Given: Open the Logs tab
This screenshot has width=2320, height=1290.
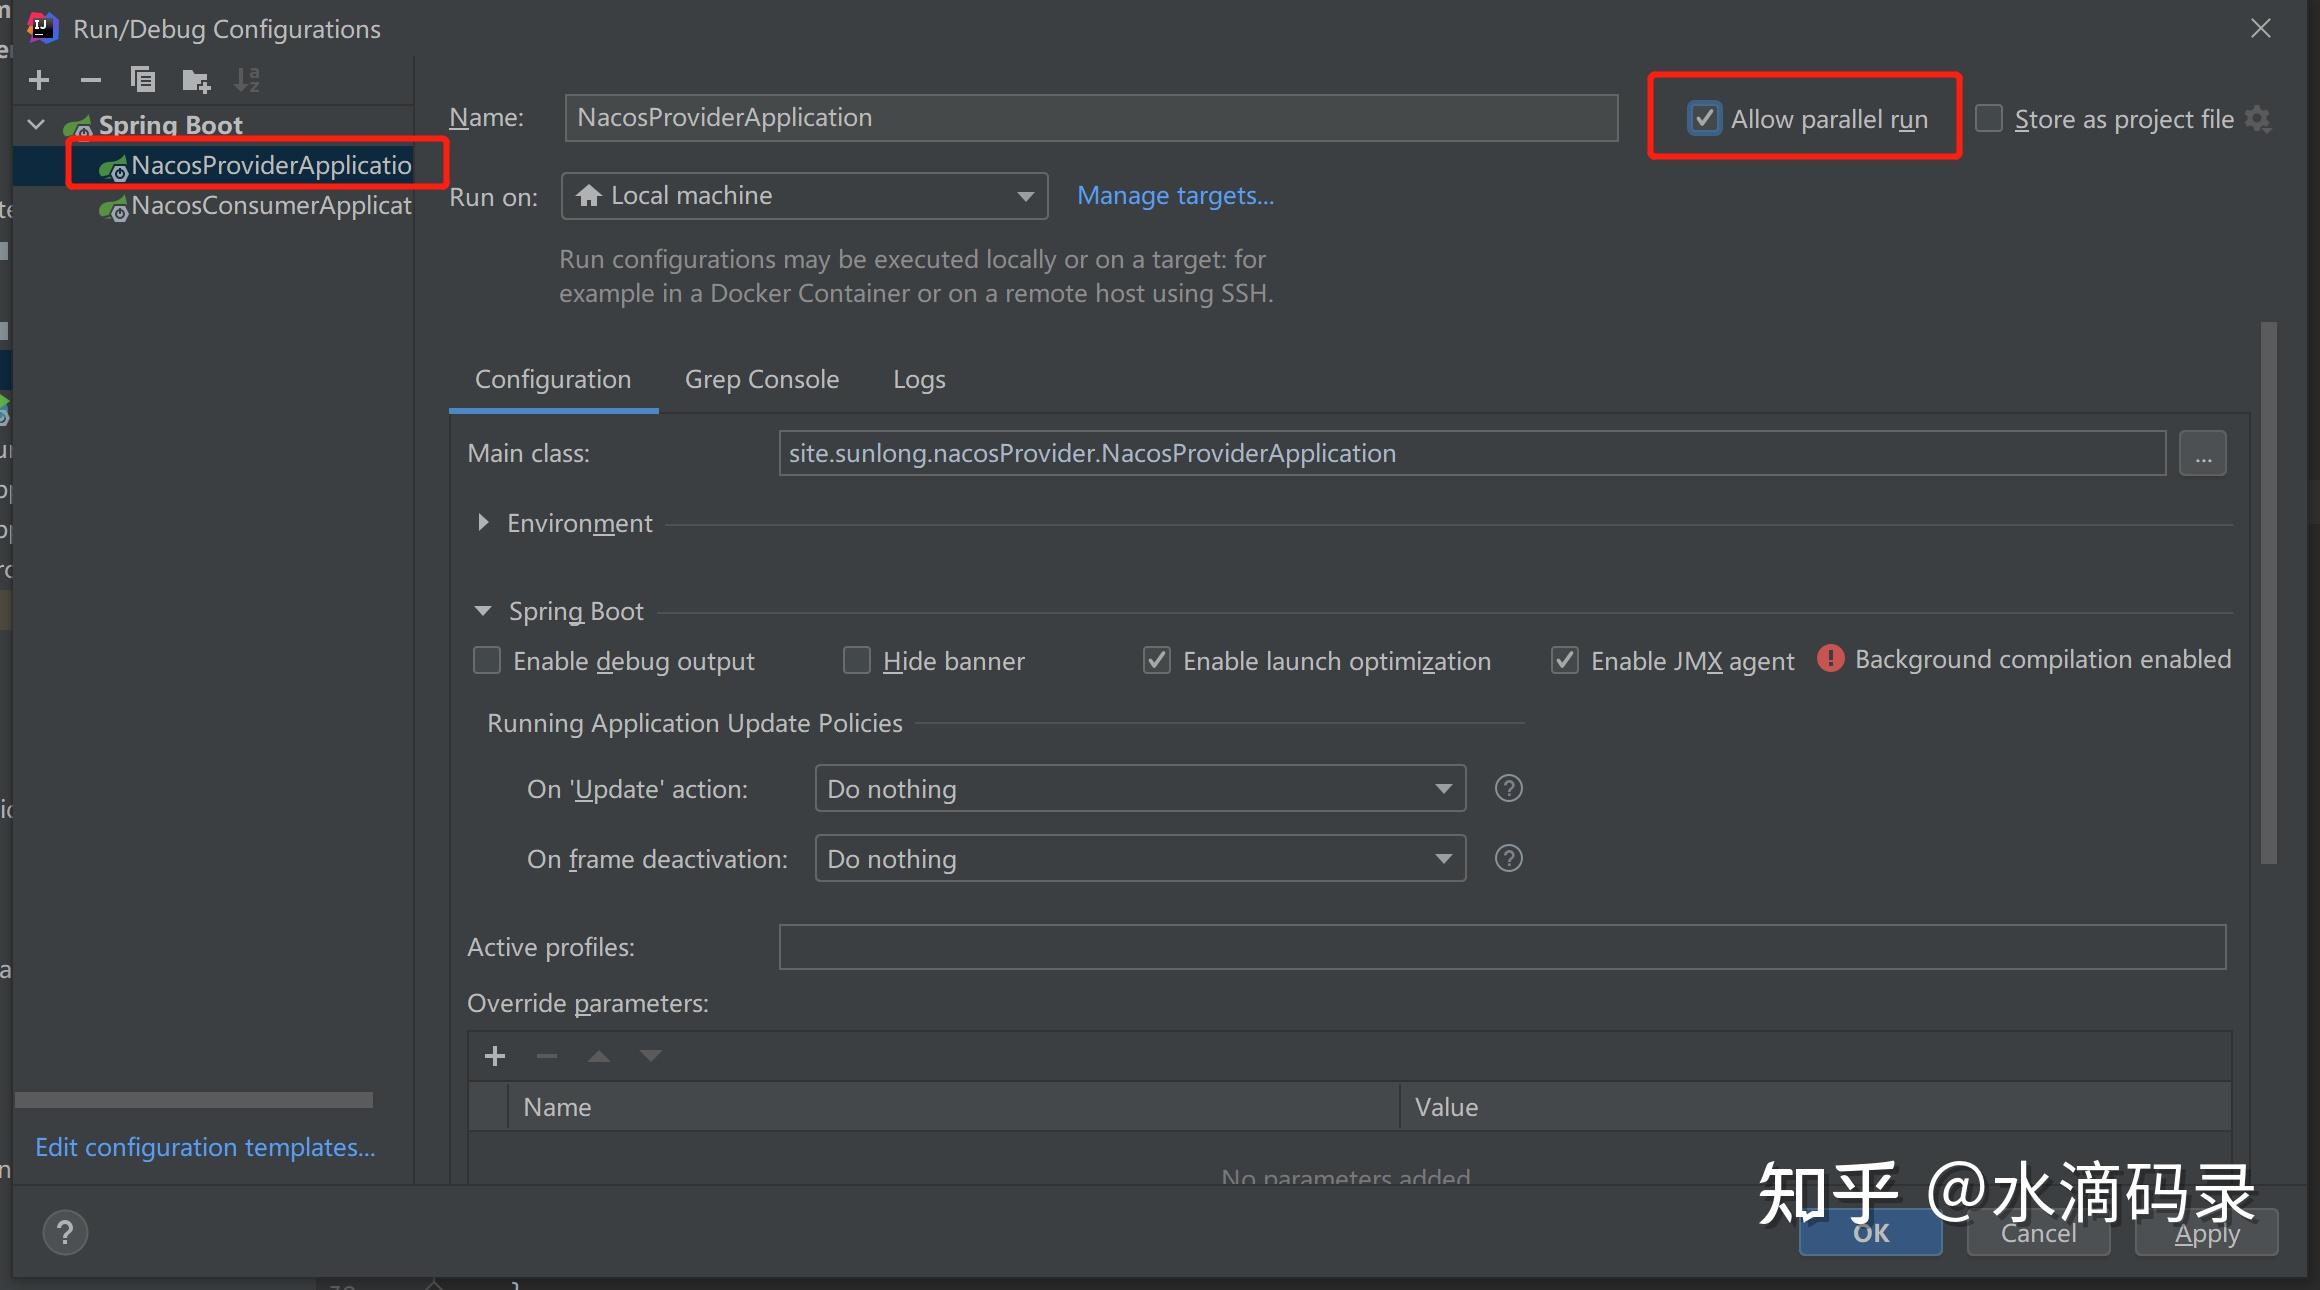Looking at the screenshot, I should (919, 380).
